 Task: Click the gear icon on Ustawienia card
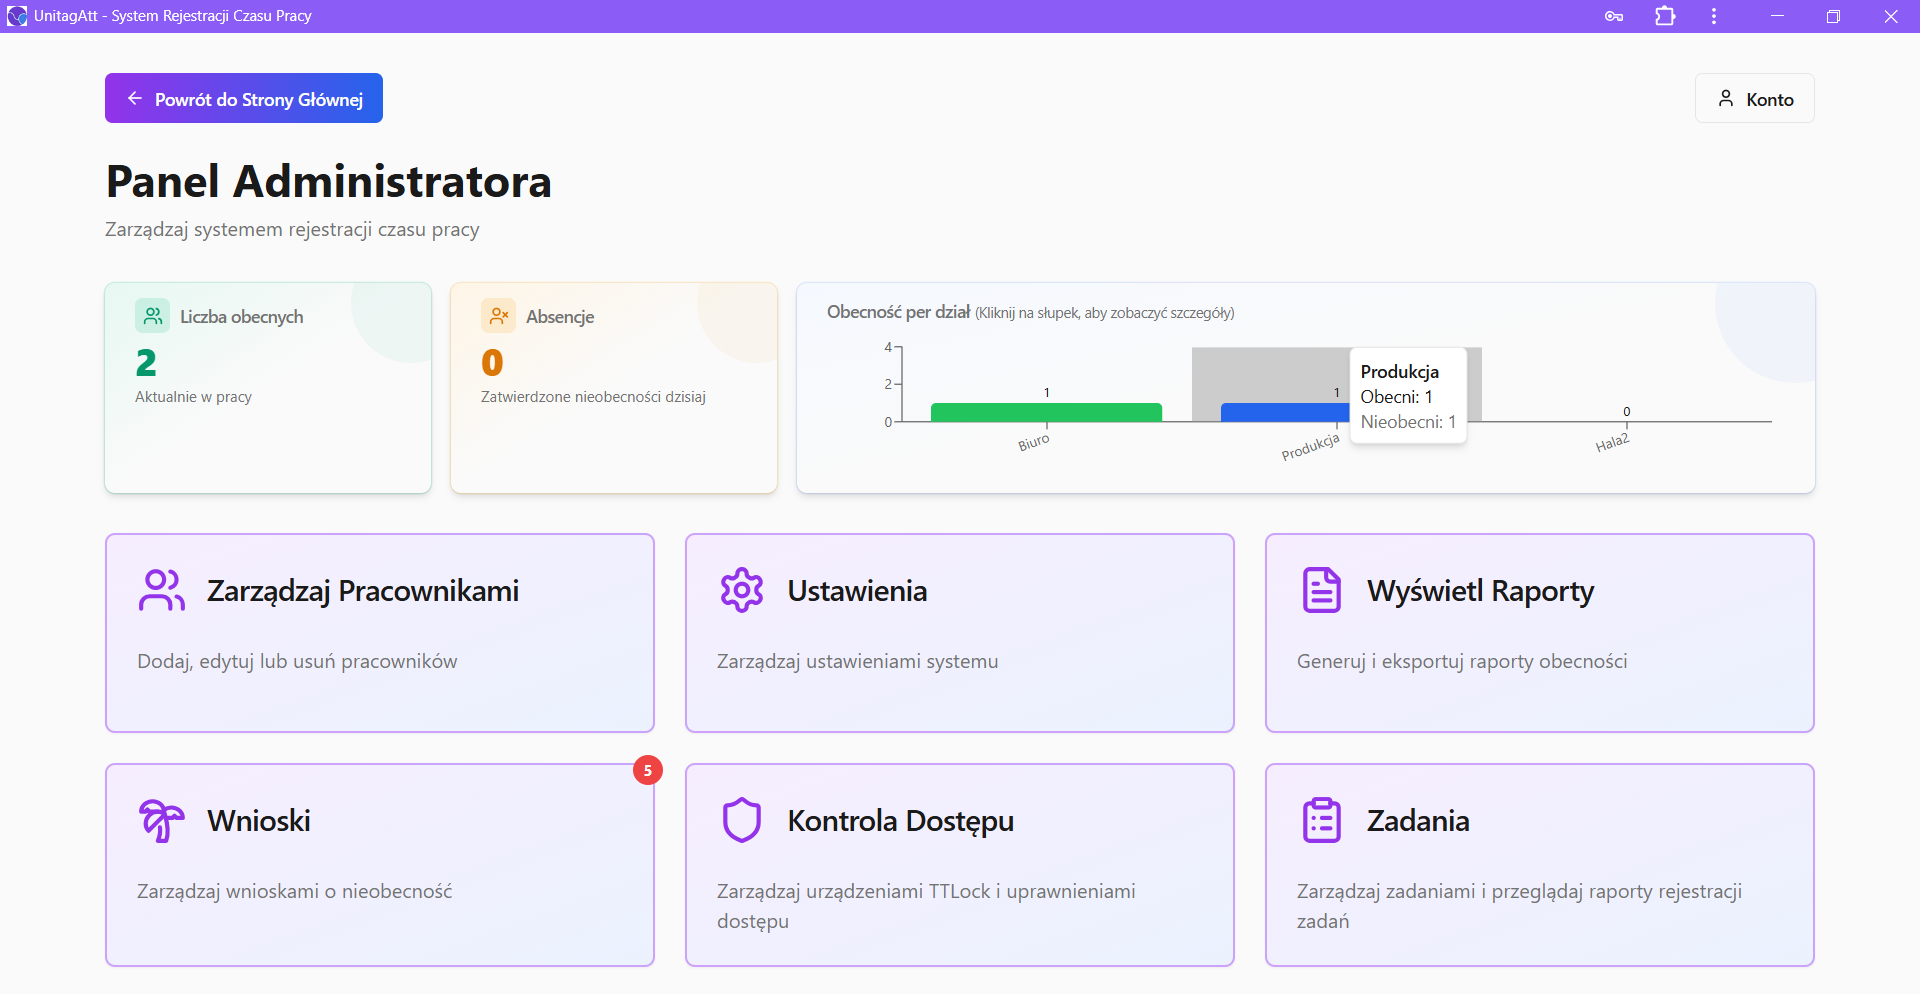(x=742, y=590)
